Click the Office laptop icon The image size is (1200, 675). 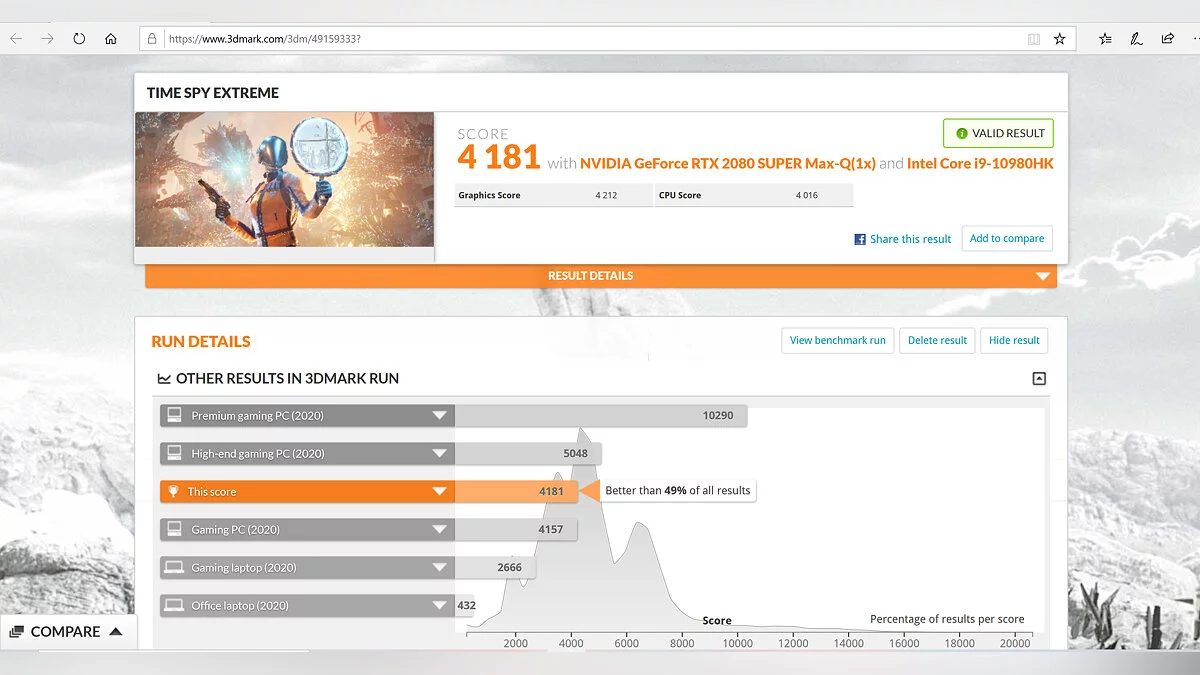tap(174, 605)
